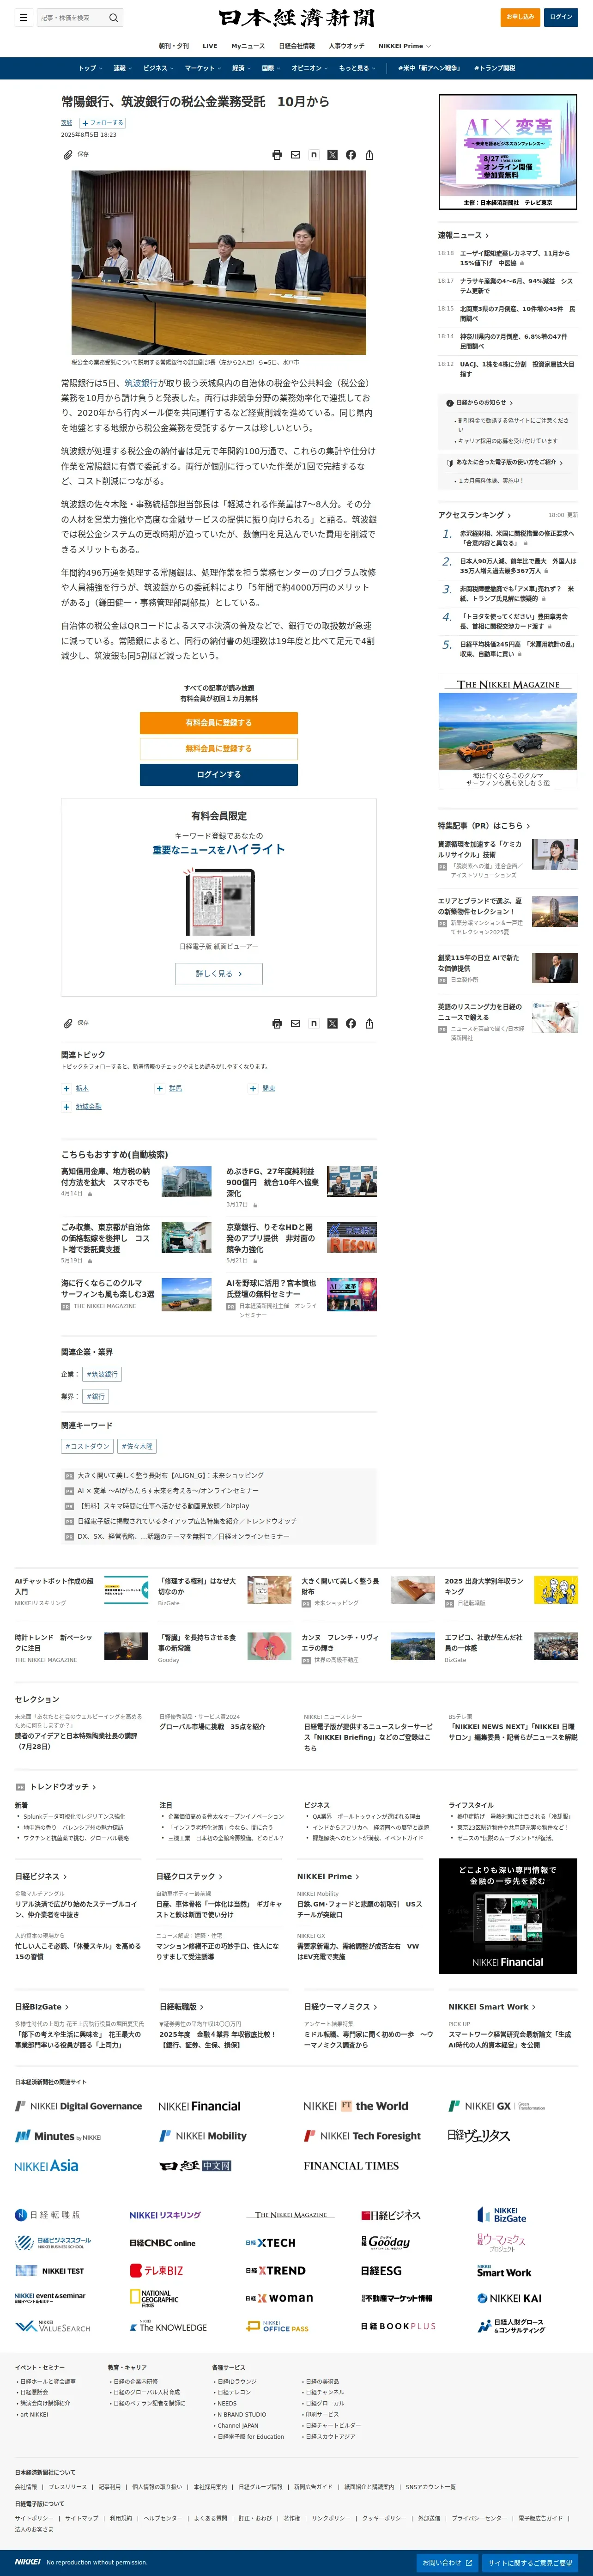
Task: Open the Myニュース tab
Action: (x=248, y=46)
